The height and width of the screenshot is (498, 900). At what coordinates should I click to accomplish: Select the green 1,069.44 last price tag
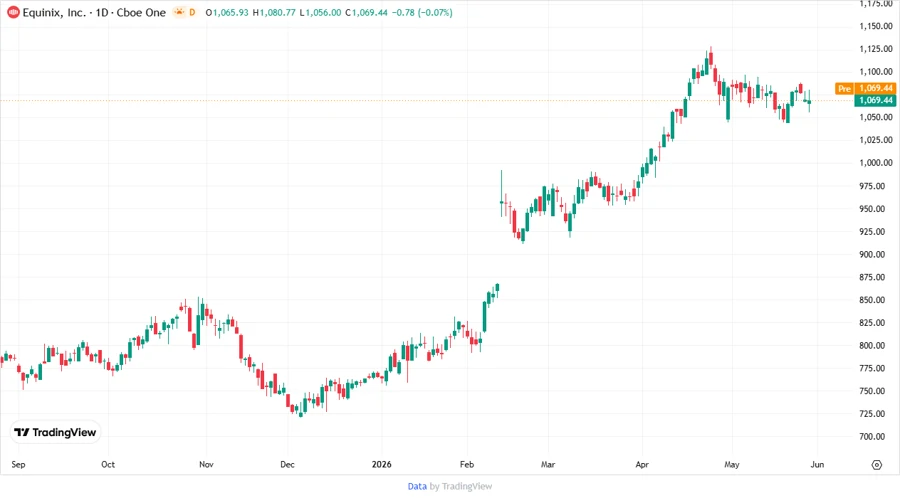(875, 100)
